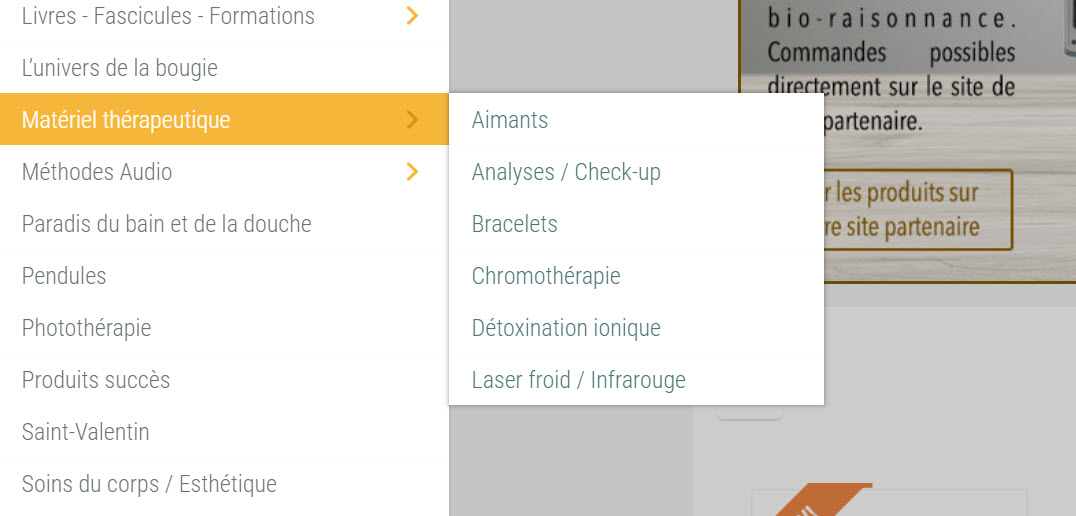Click the partner site products button
Viewport: 1076px width, 516px height.
click(918, 210)
